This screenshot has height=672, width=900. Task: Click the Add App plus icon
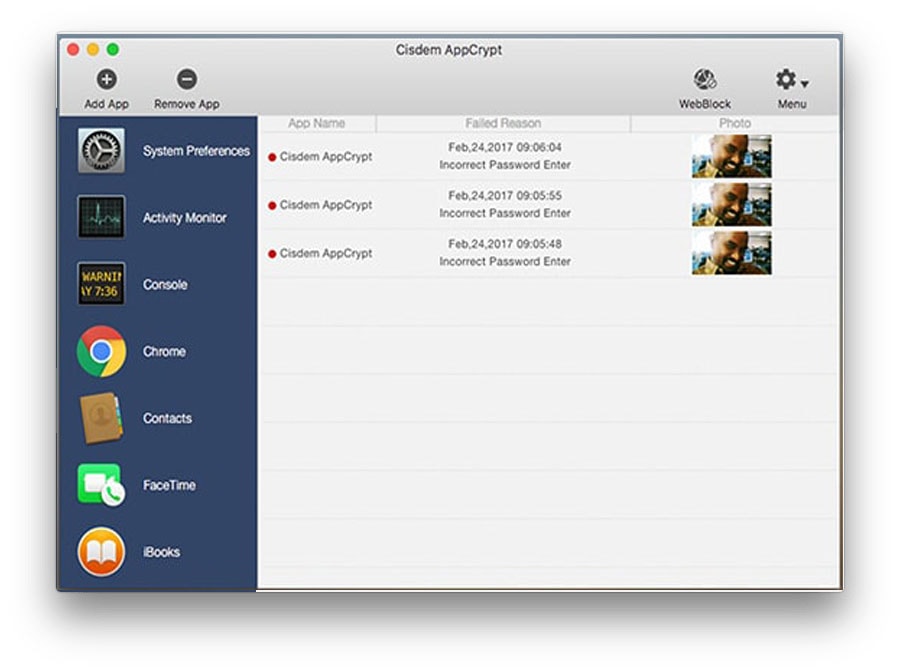107,79
